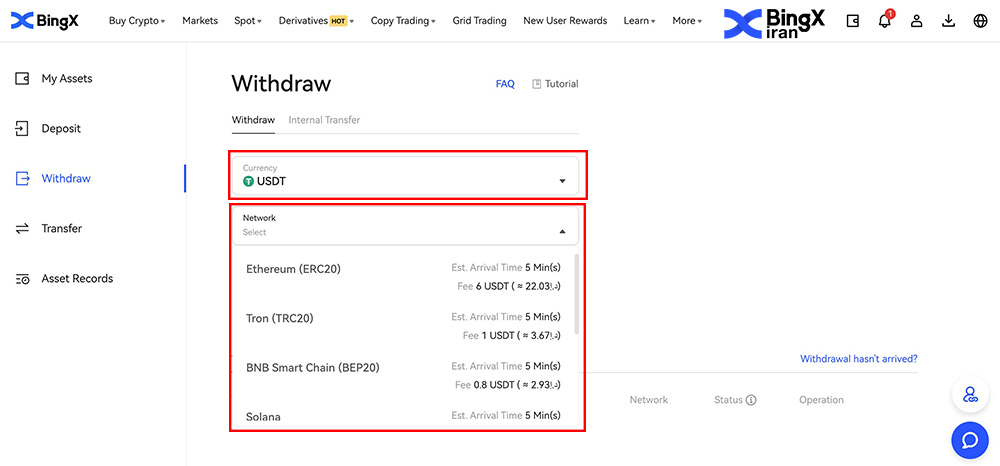The height and width of the screenshot is (466, 1000).
Task: Open the language globe icon
Action: point(980,21)
